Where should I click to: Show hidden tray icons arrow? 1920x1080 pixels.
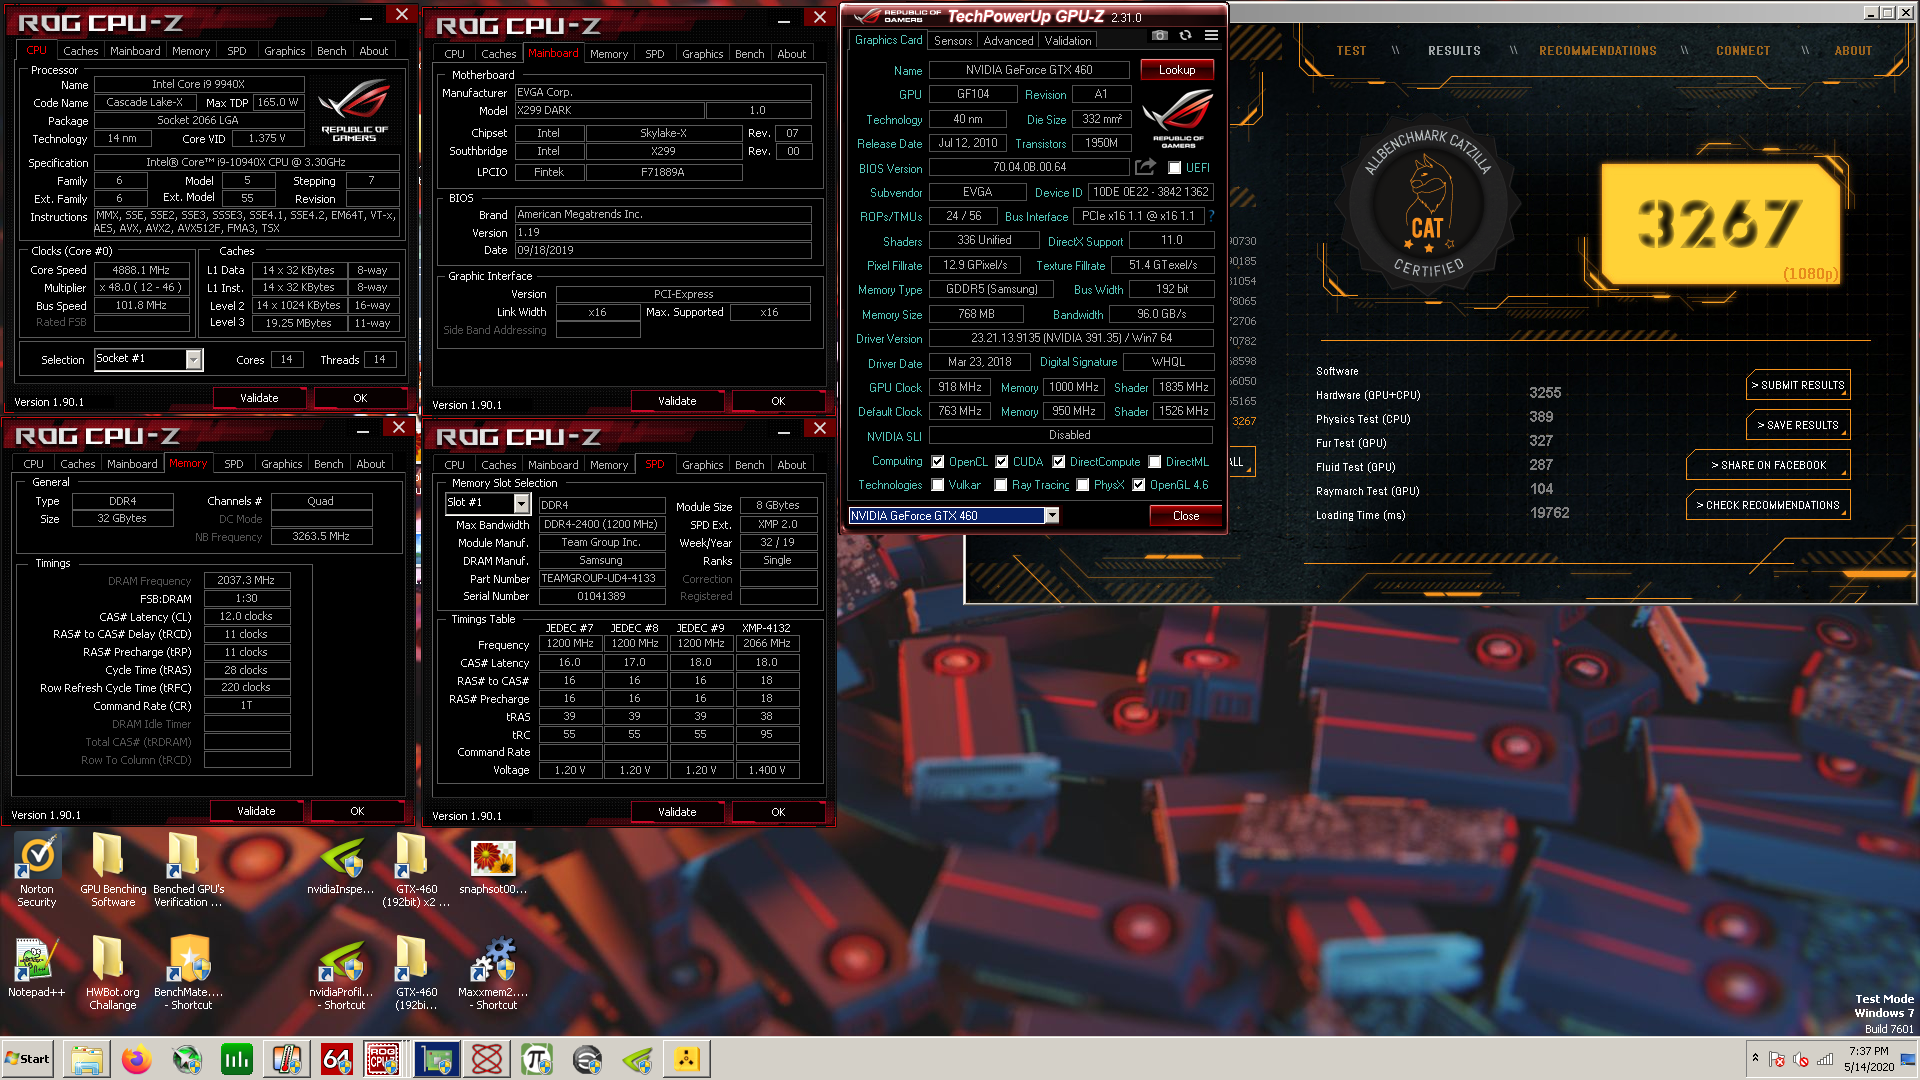pos(1755,1058)
